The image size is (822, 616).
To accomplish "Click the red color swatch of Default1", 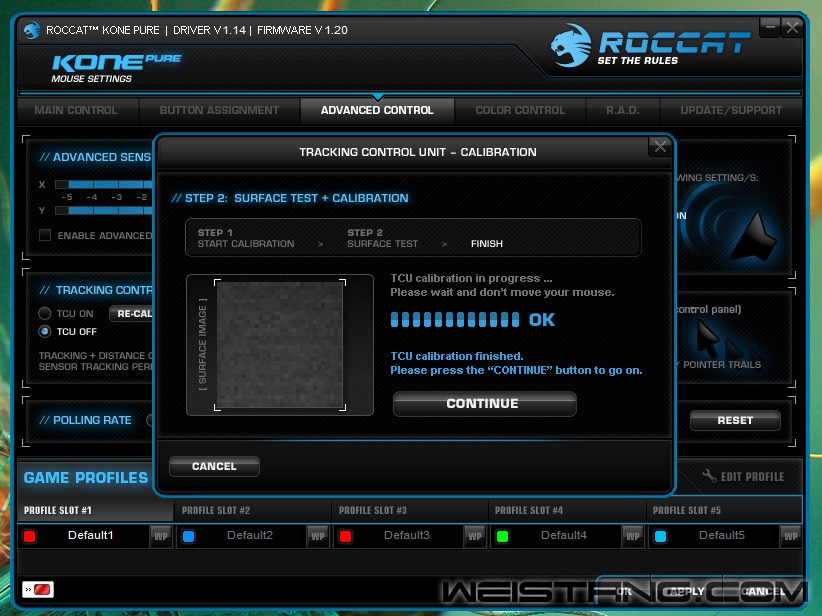I will (x=30, y=536).
